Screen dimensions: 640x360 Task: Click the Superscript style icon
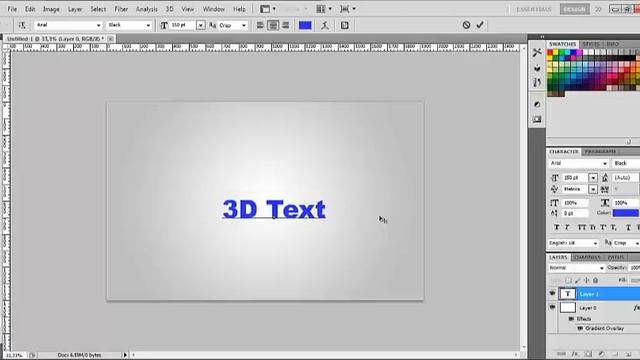603,227
